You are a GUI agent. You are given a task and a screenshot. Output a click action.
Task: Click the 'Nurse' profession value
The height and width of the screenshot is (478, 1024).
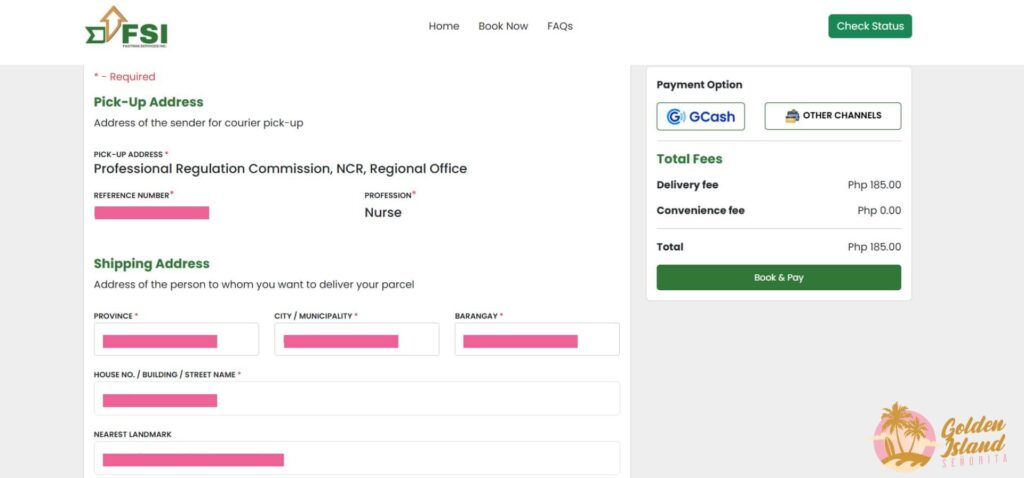383,213
